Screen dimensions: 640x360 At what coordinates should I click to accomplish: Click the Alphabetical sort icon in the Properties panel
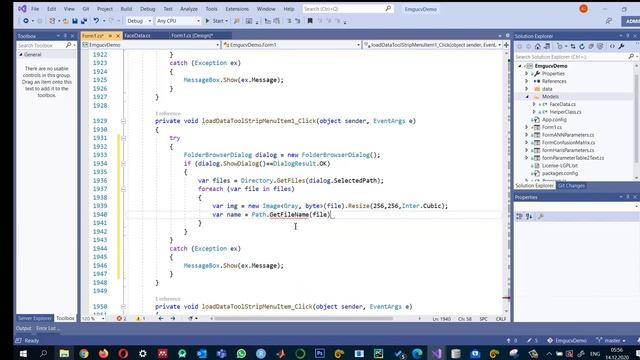[529, 216]
